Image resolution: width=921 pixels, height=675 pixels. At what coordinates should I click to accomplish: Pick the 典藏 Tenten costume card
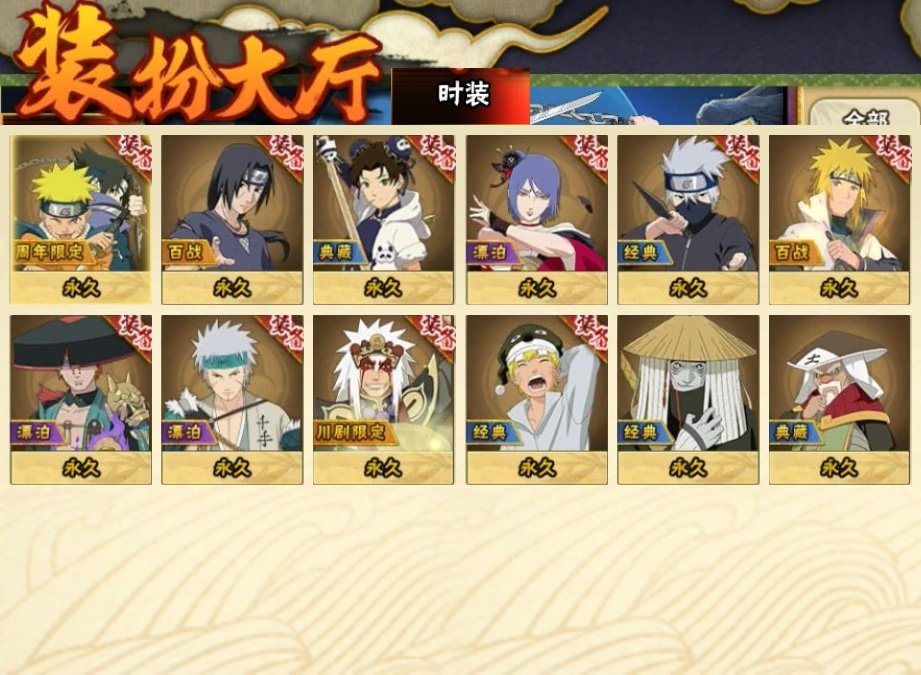pyautogui.click(x=384, y=220)
